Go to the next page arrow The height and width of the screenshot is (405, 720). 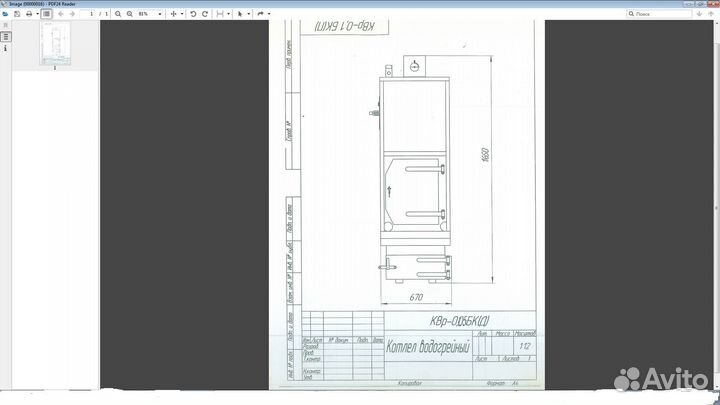click(72, 14)
